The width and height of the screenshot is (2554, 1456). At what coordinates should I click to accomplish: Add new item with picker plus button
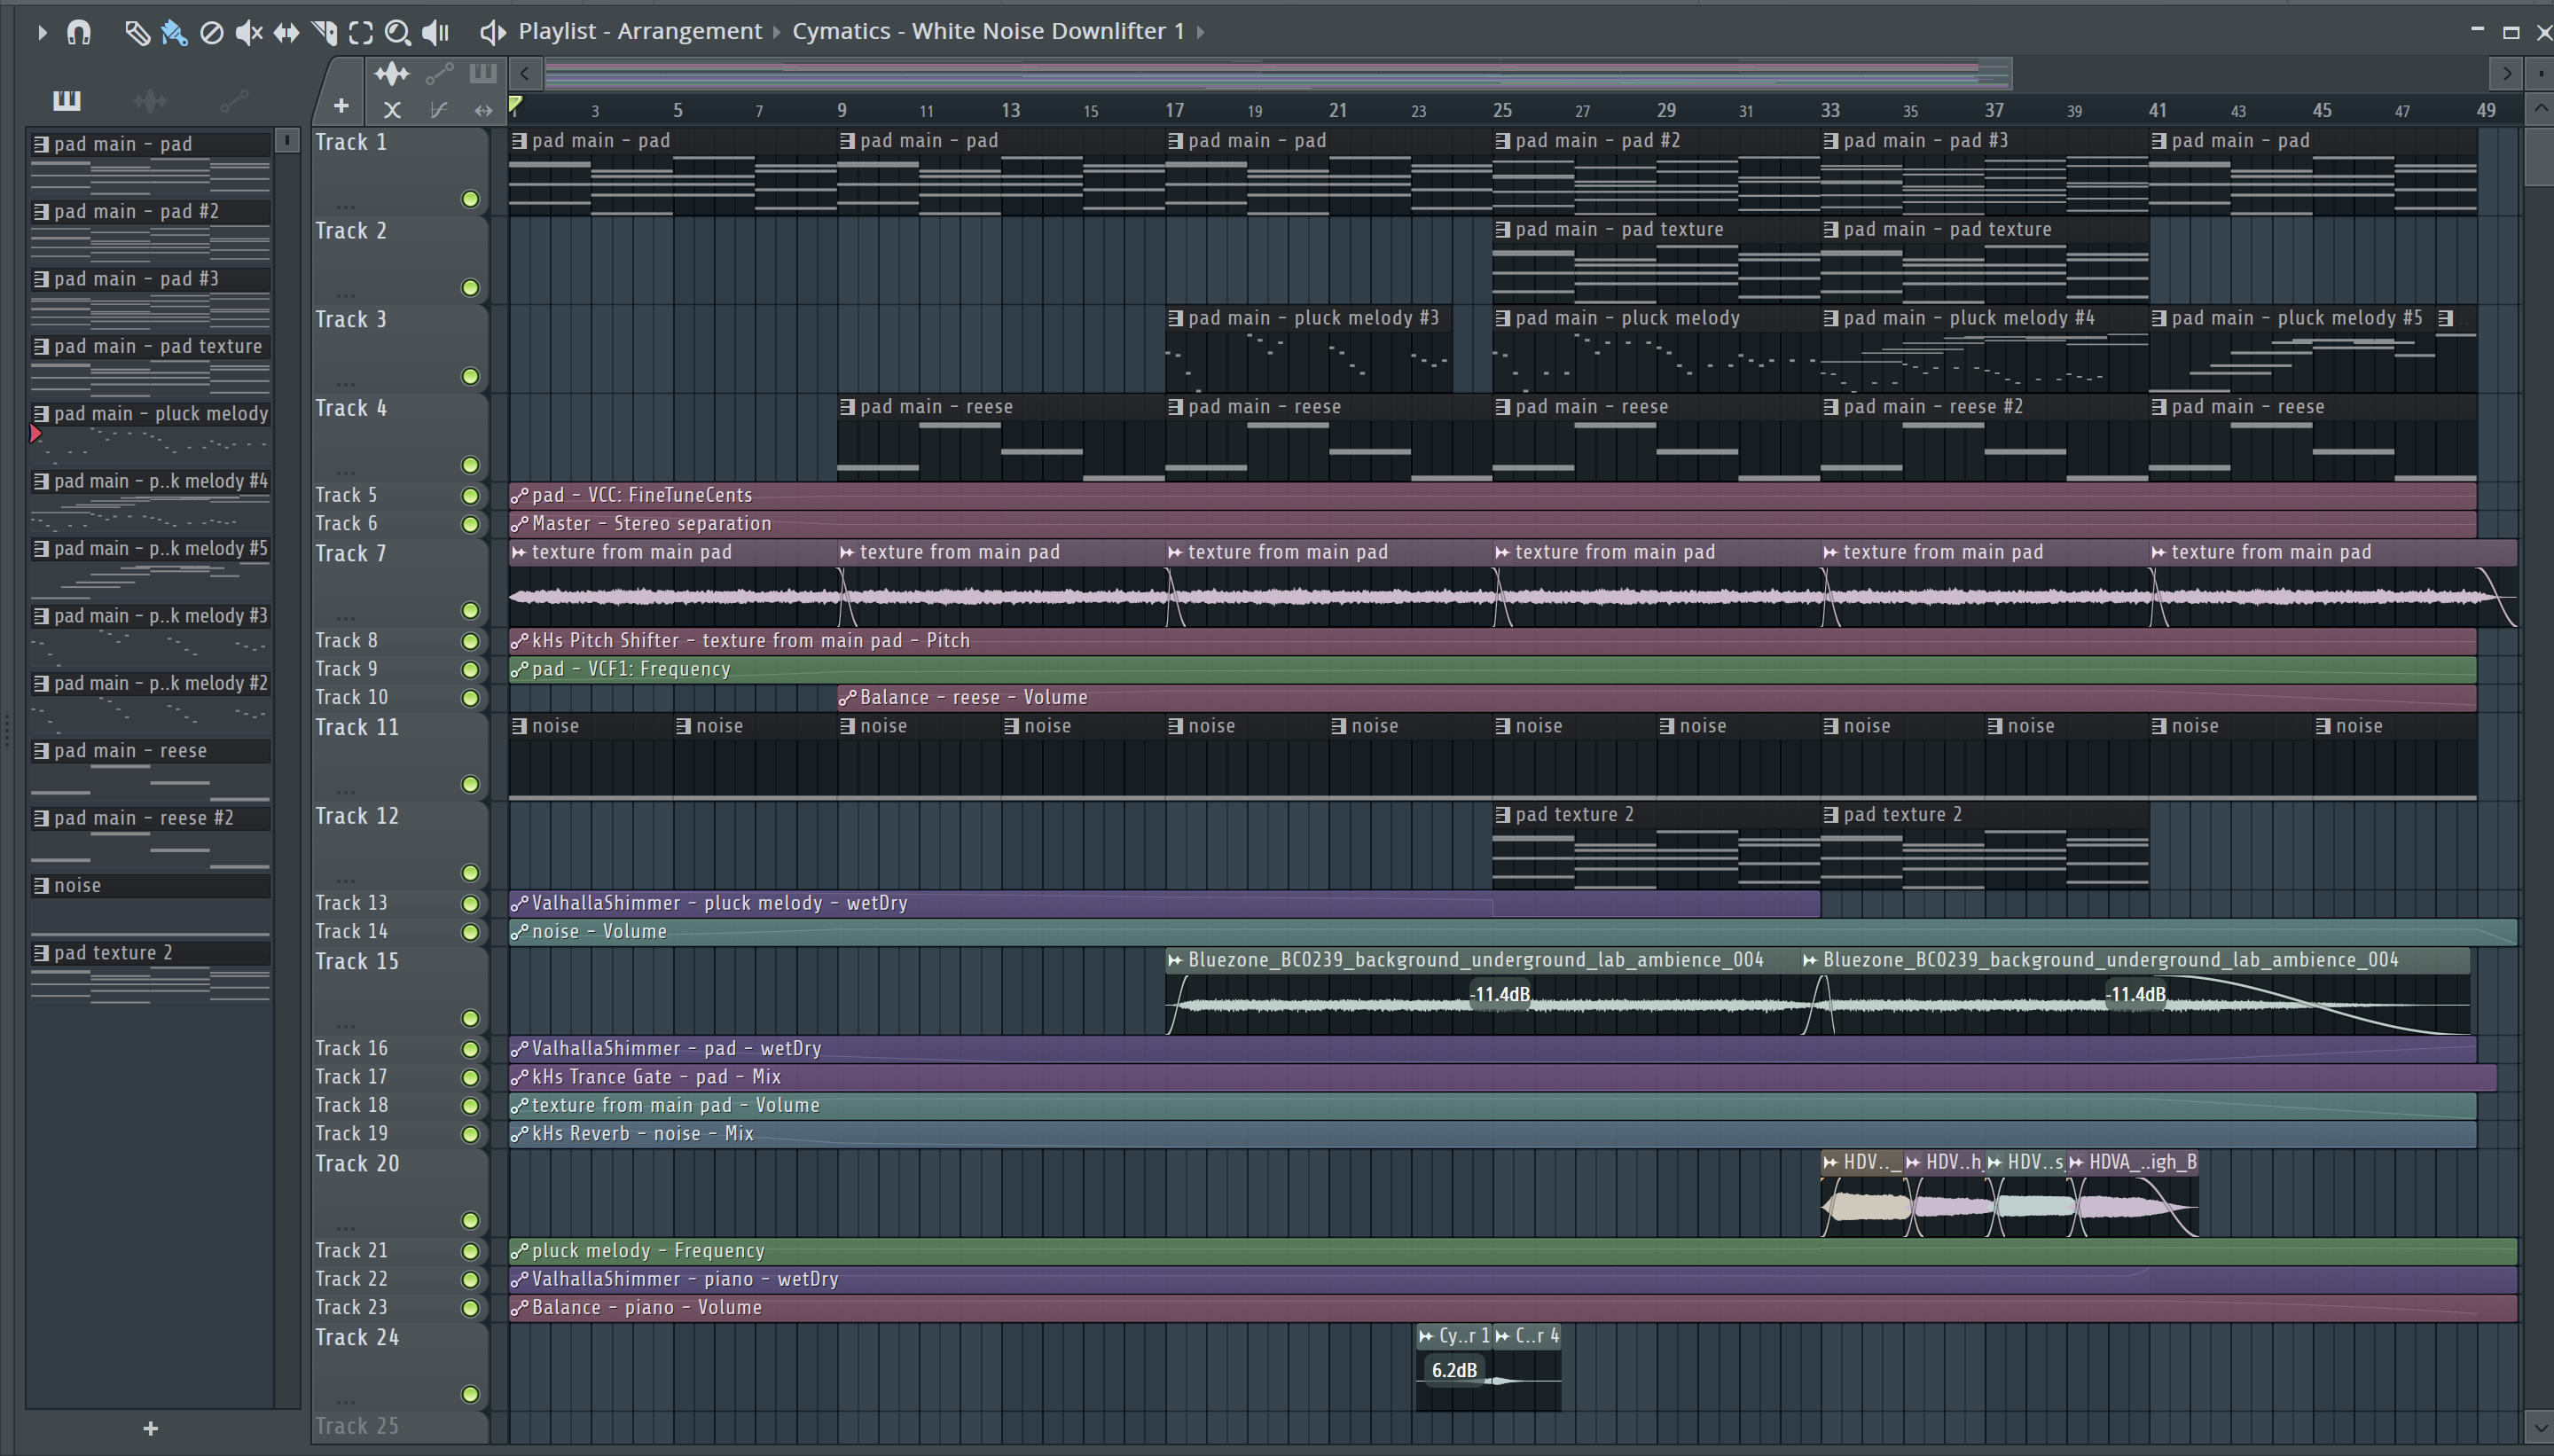click(x=150, y=1428)
